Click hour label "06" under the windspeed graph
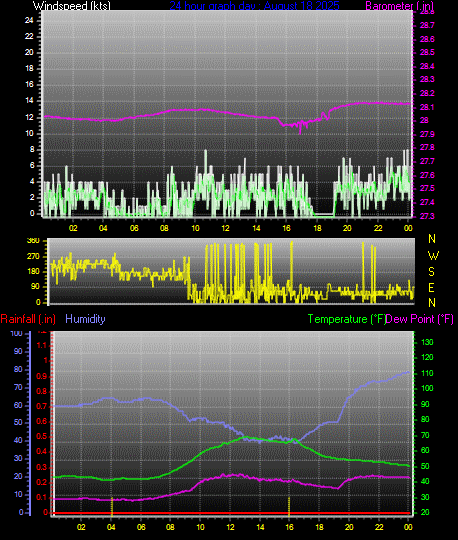The width and height of the screenshot is (458, 540). click(x=134, y=228)
